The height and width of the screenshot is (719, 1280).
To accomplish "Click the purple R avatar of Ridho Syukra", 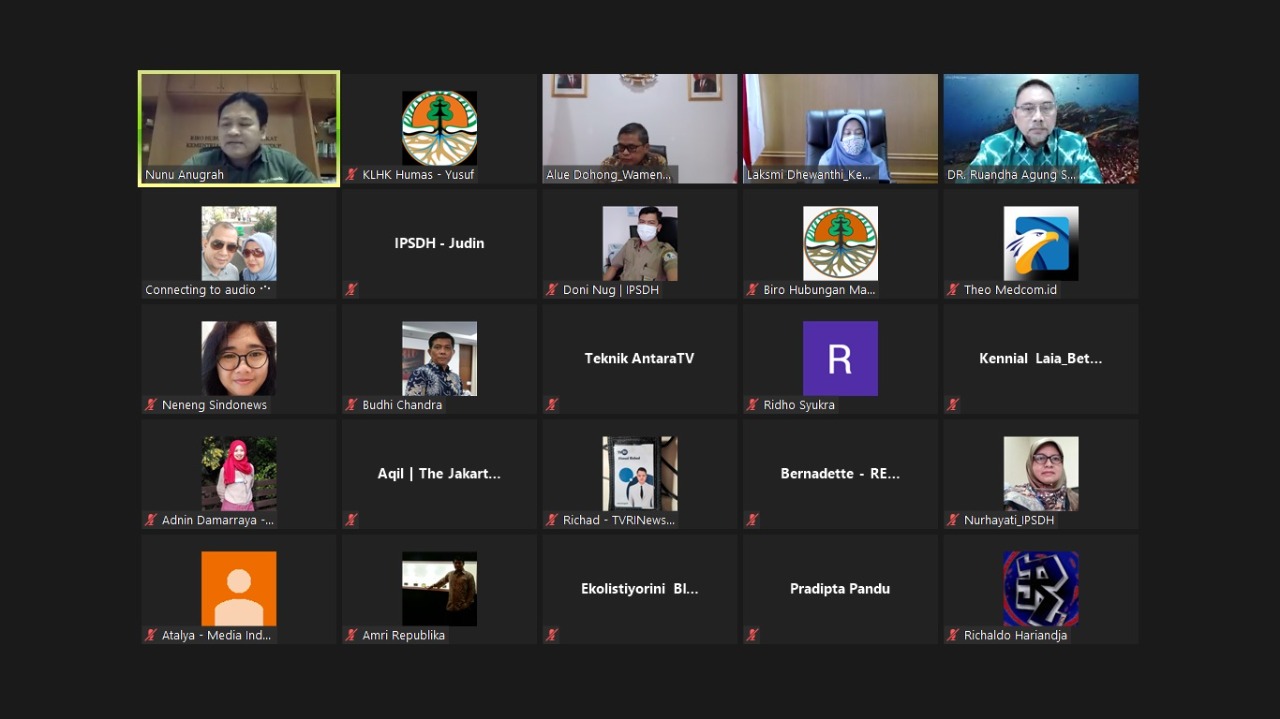I will (840, 358).
